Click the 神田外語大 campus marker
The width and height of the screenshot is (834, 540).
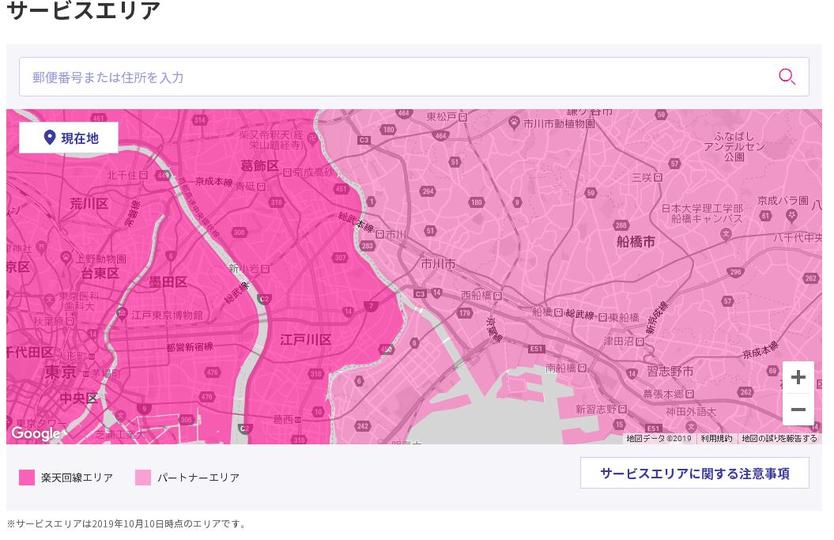click(x=690, y=426)
